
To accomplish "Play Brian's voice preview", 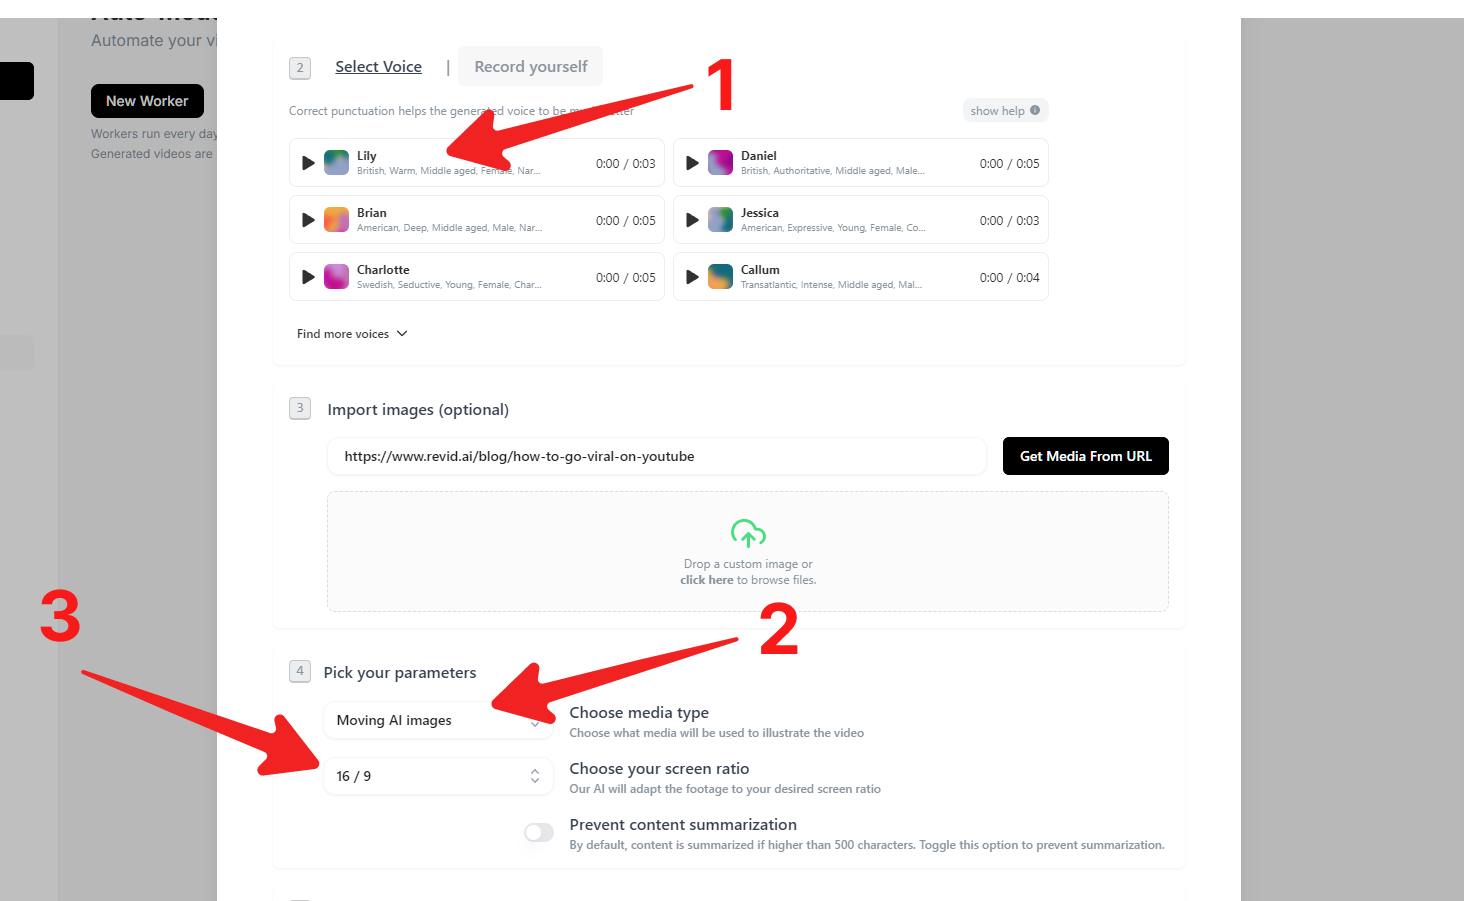I will click(308, 220).
